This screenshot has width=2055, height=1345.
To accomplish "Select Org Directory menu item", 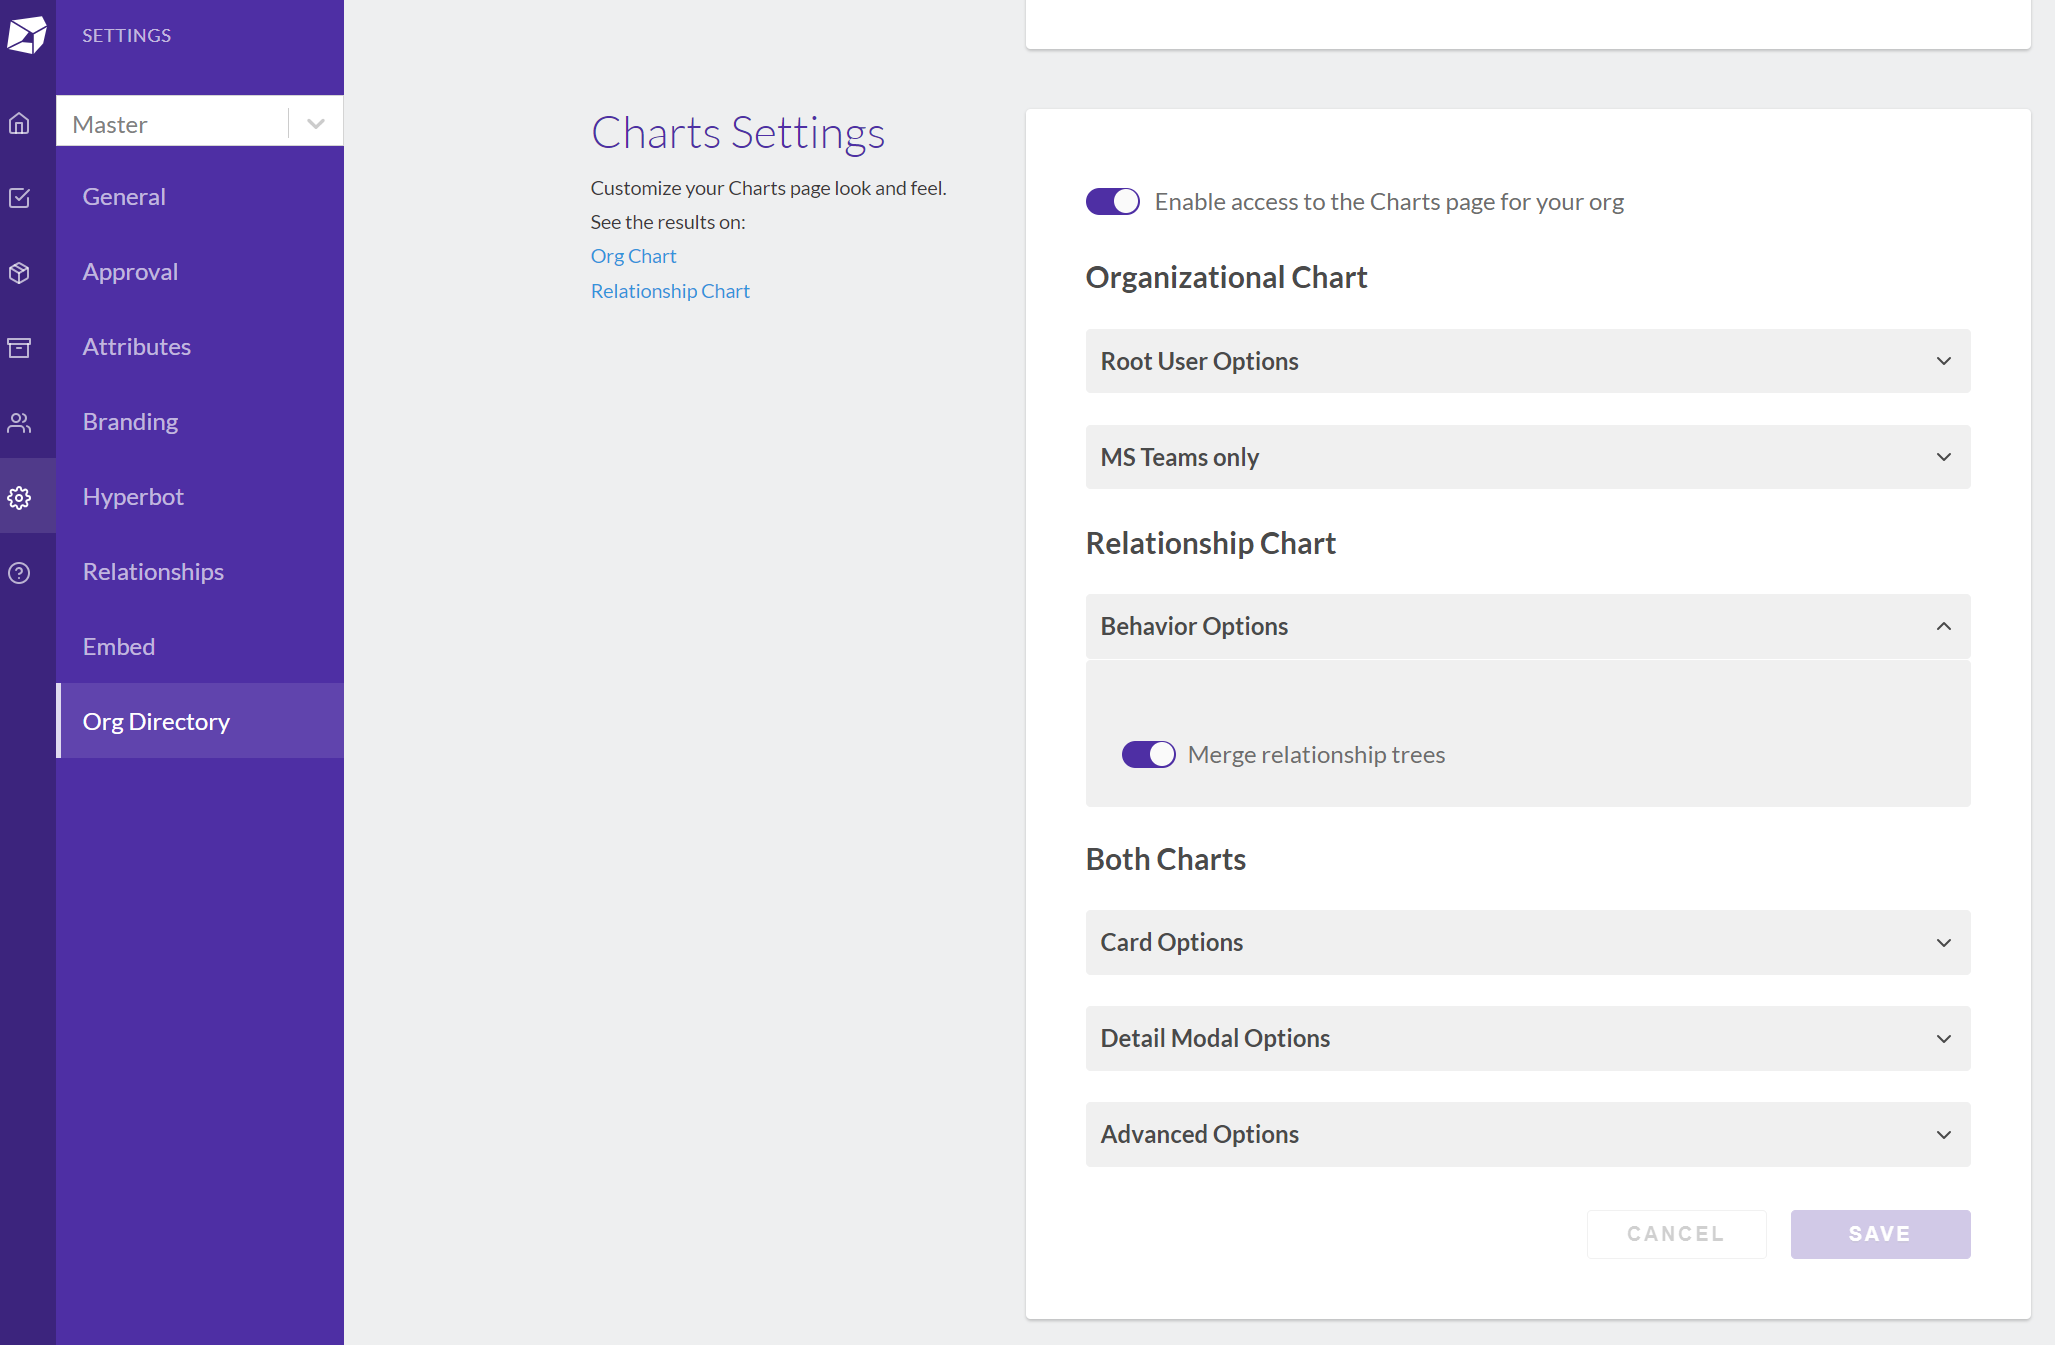I will [x=200, y=721].
